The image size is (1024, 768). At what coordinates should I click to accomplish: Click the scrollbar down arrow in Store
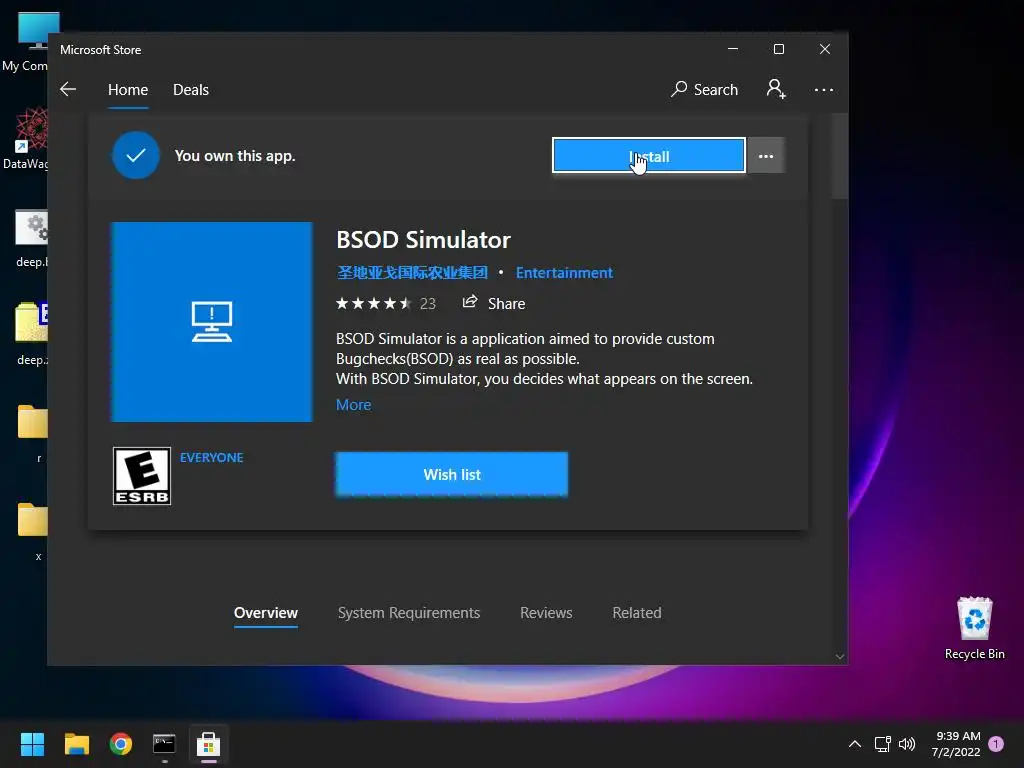(x=840, y=656)
